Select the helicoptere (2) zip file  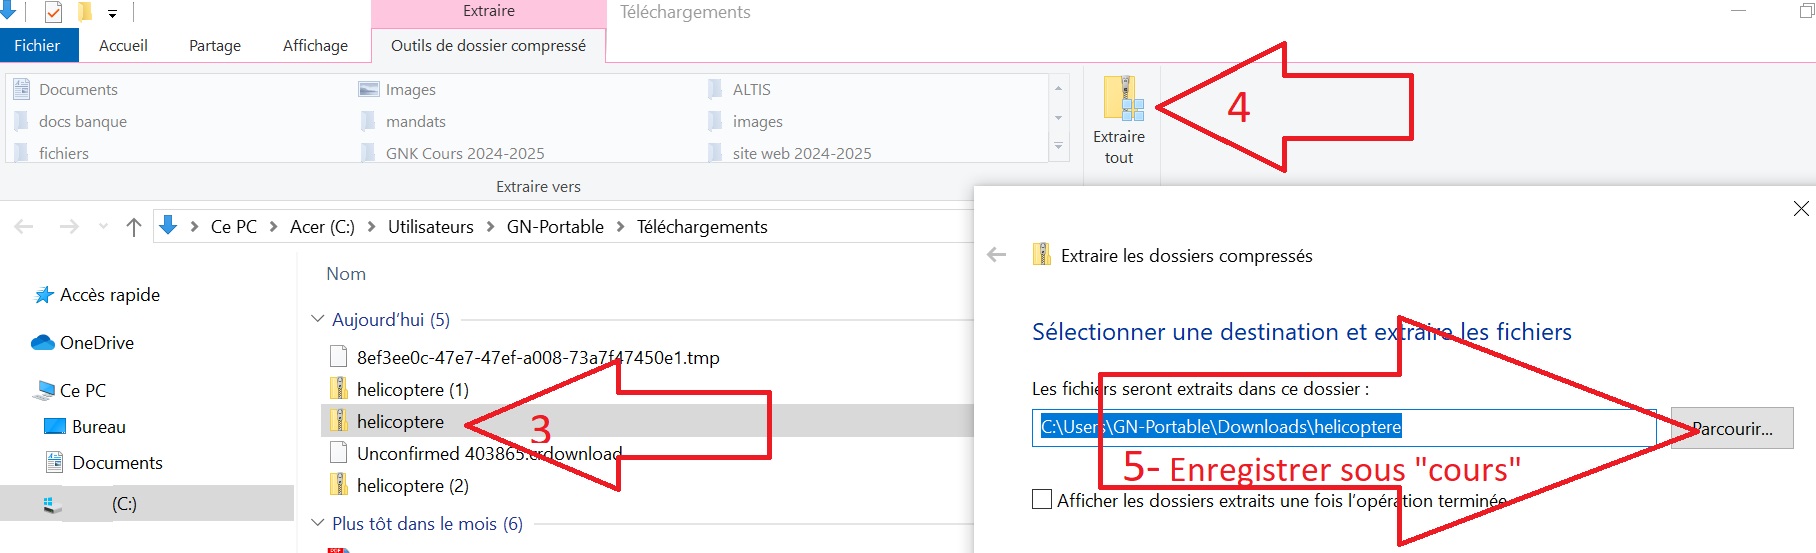tap(412, 485)
